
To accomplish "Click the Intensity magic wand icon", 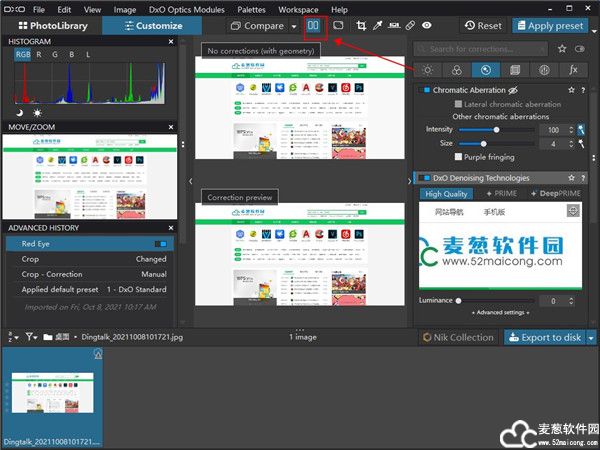I will [x=581, y=130].
